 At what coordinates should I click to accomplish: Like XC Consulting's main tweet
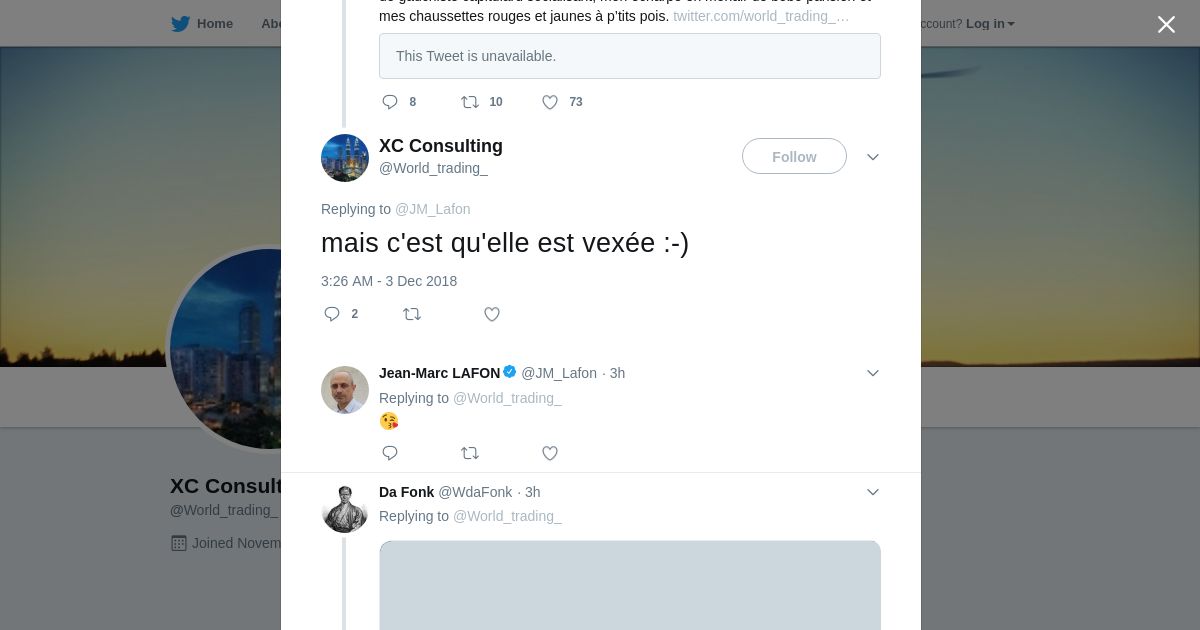click(492, 314)
